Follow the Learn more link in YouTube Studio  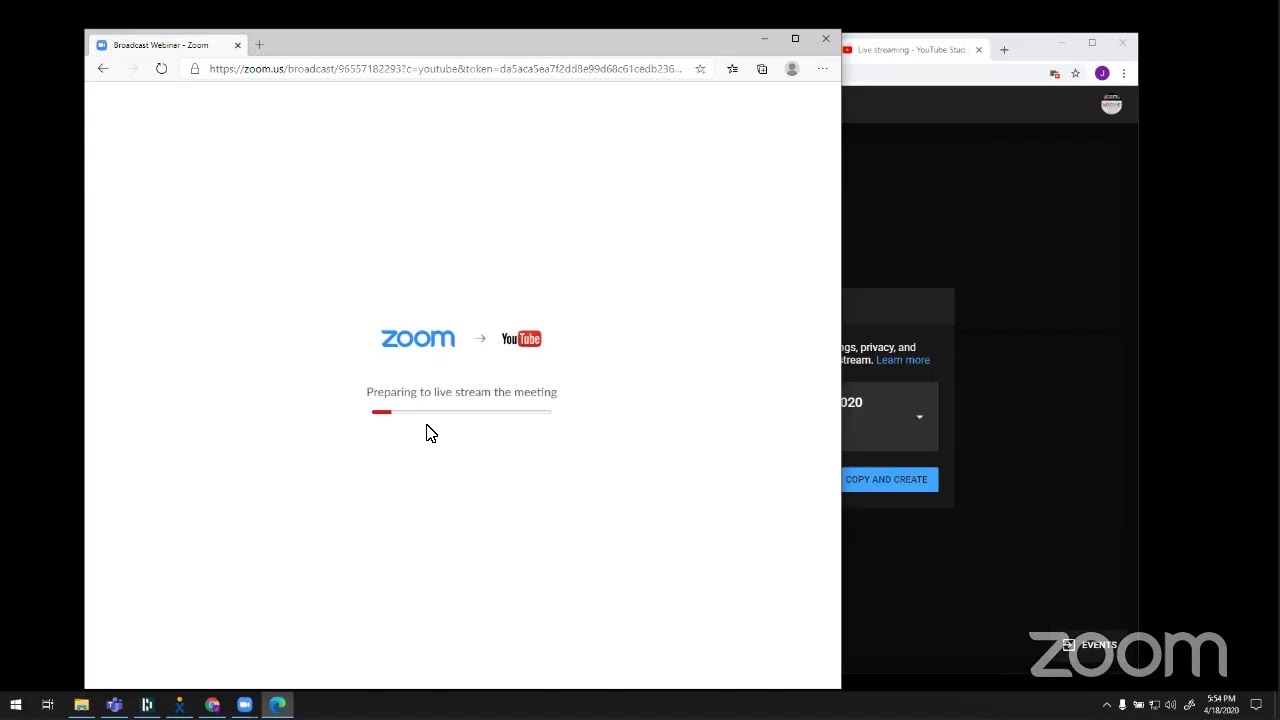pos(903,360)
